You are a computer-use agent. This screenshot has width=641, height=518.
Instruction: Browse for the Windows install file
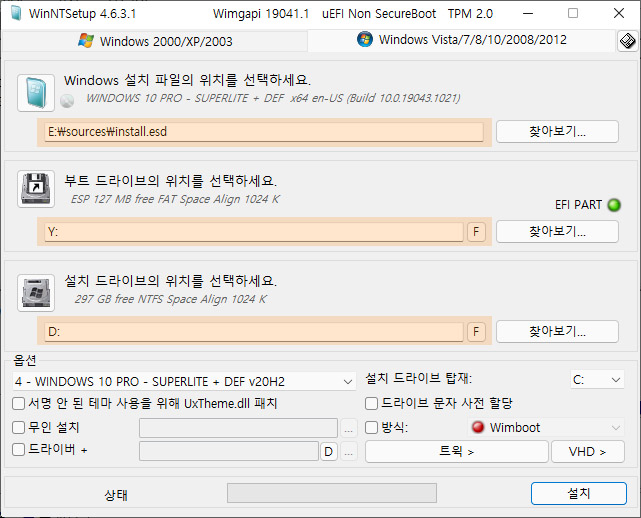coord(557,132)
